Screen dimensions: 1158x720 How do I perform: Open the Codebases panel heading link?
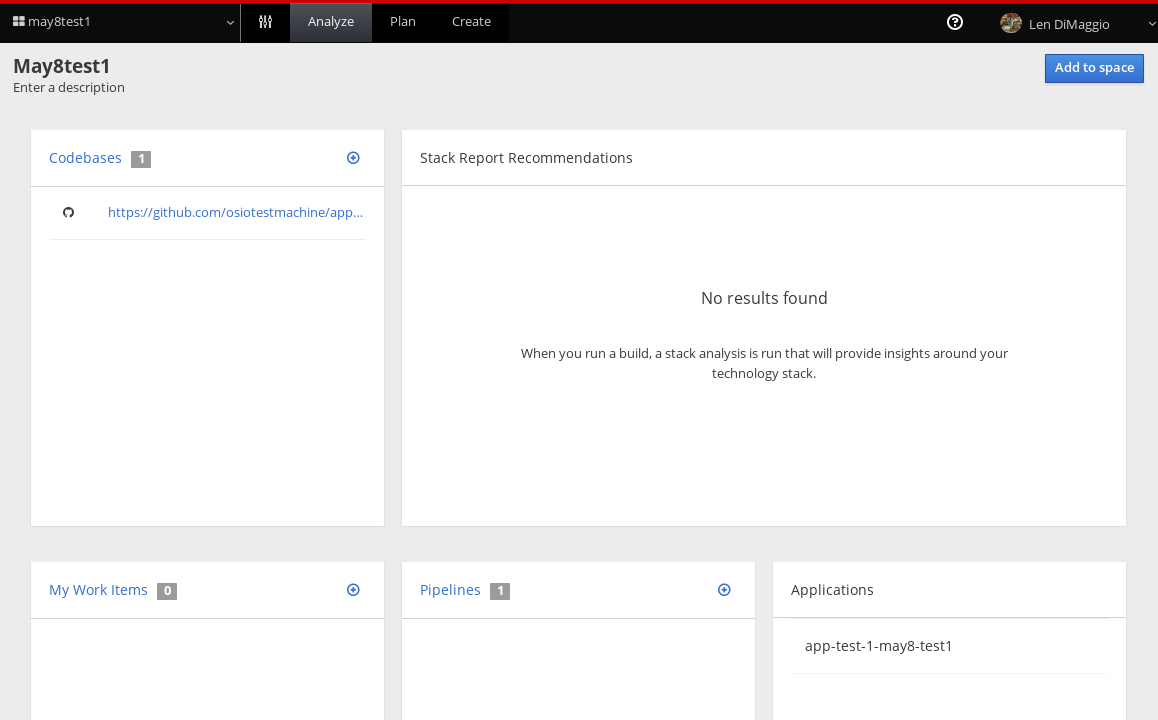[x=85, y=157]
